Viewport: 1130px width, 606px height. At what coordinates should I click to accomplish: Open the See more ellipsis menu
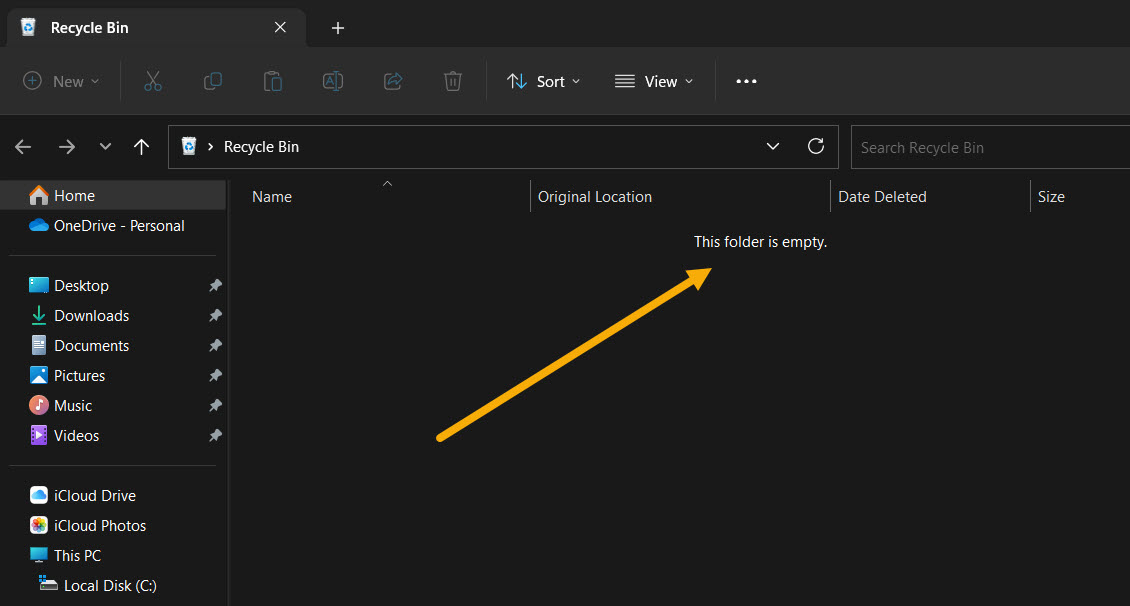click(x=746, y=81)
